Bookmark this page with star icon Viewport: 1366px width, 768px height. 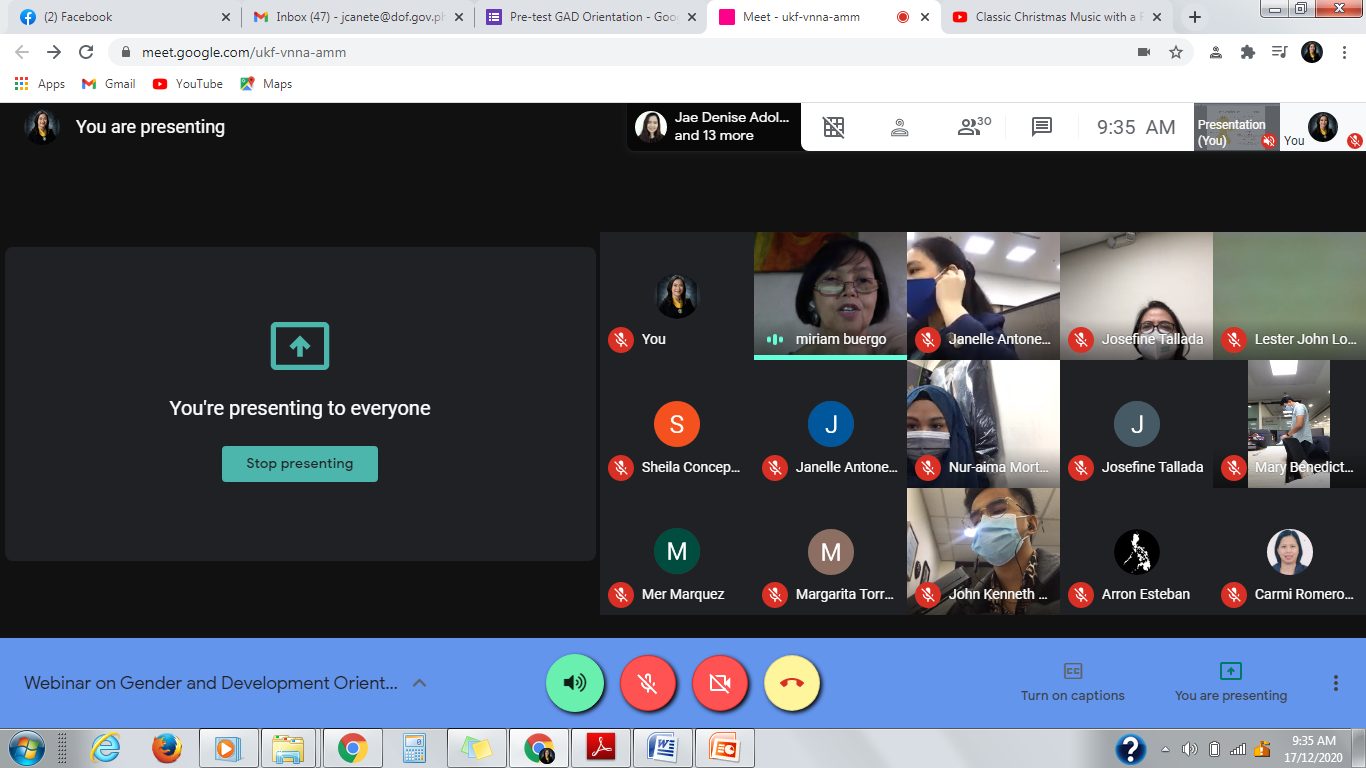click(x=1176, y=52)
